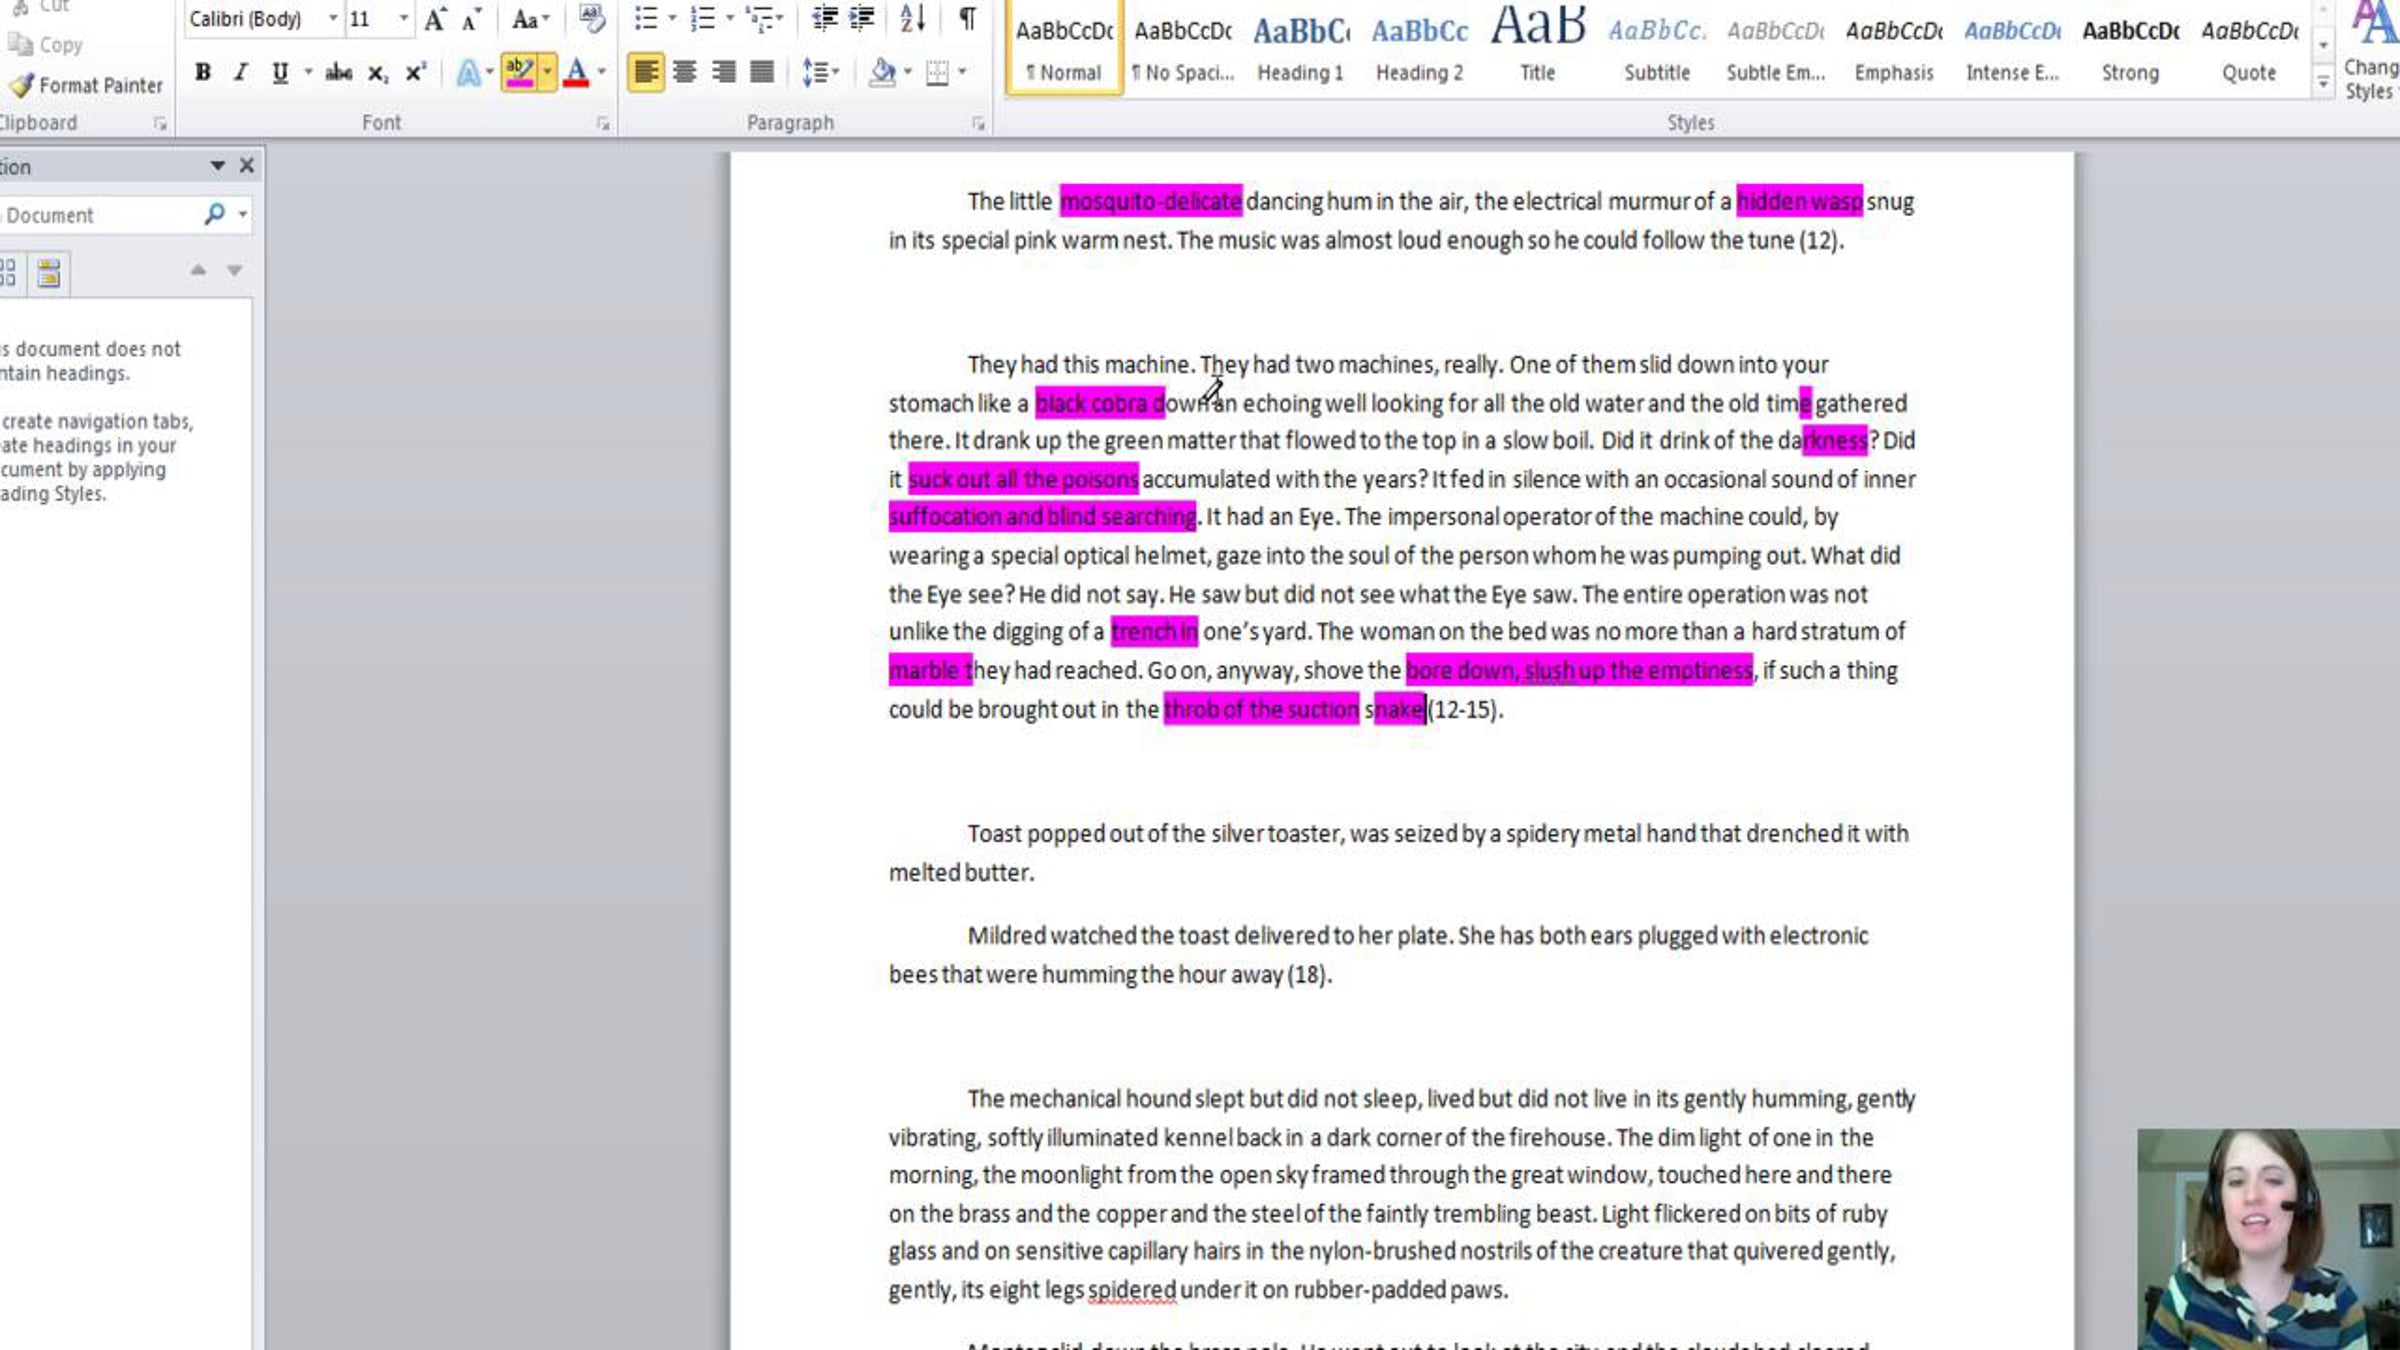Center-align the paragraph
This screenshot has width=2400, height=1350.
click(x=685, y=72)
